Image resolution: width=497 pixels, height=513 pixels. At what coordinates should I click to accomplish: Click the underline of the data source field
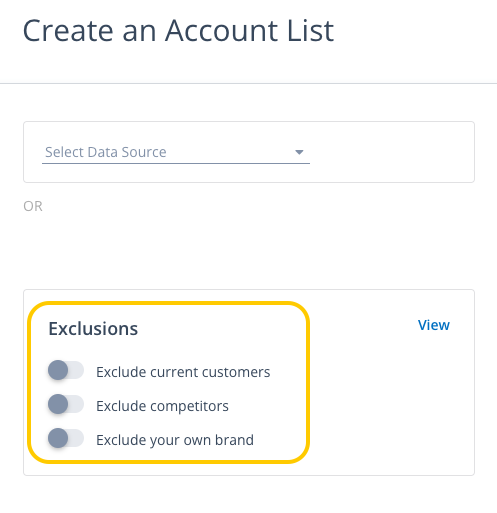176,163
